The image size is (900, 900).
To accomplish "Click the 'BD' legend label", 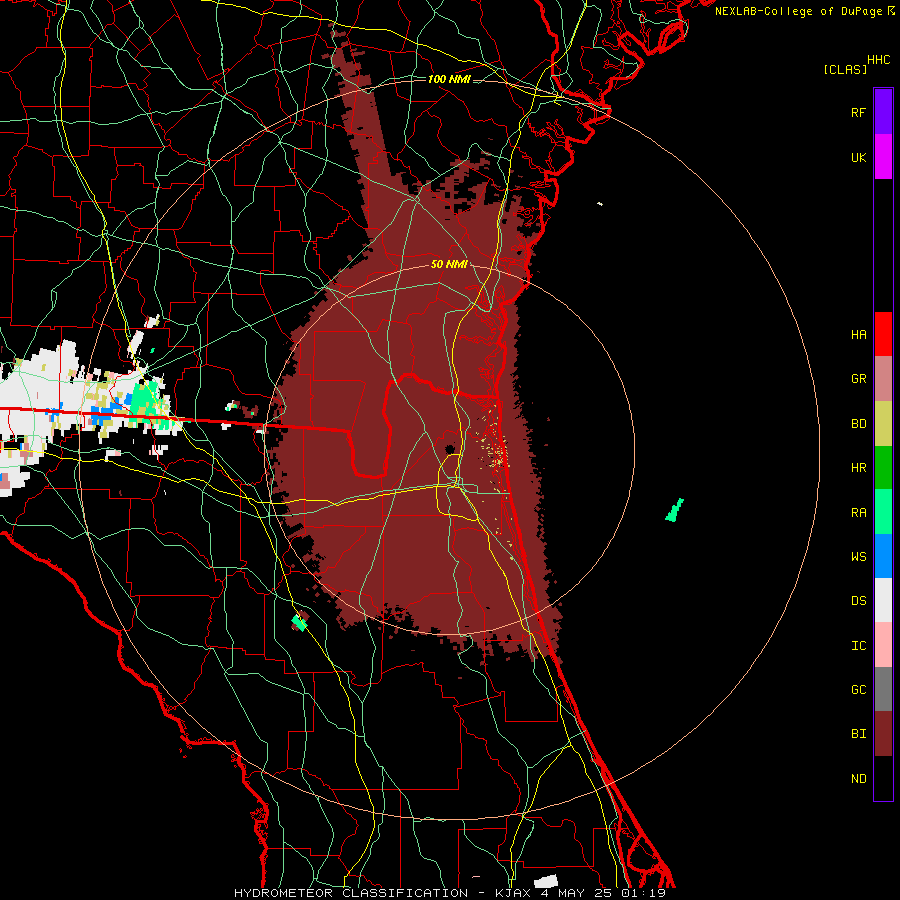I will point(858,424).
